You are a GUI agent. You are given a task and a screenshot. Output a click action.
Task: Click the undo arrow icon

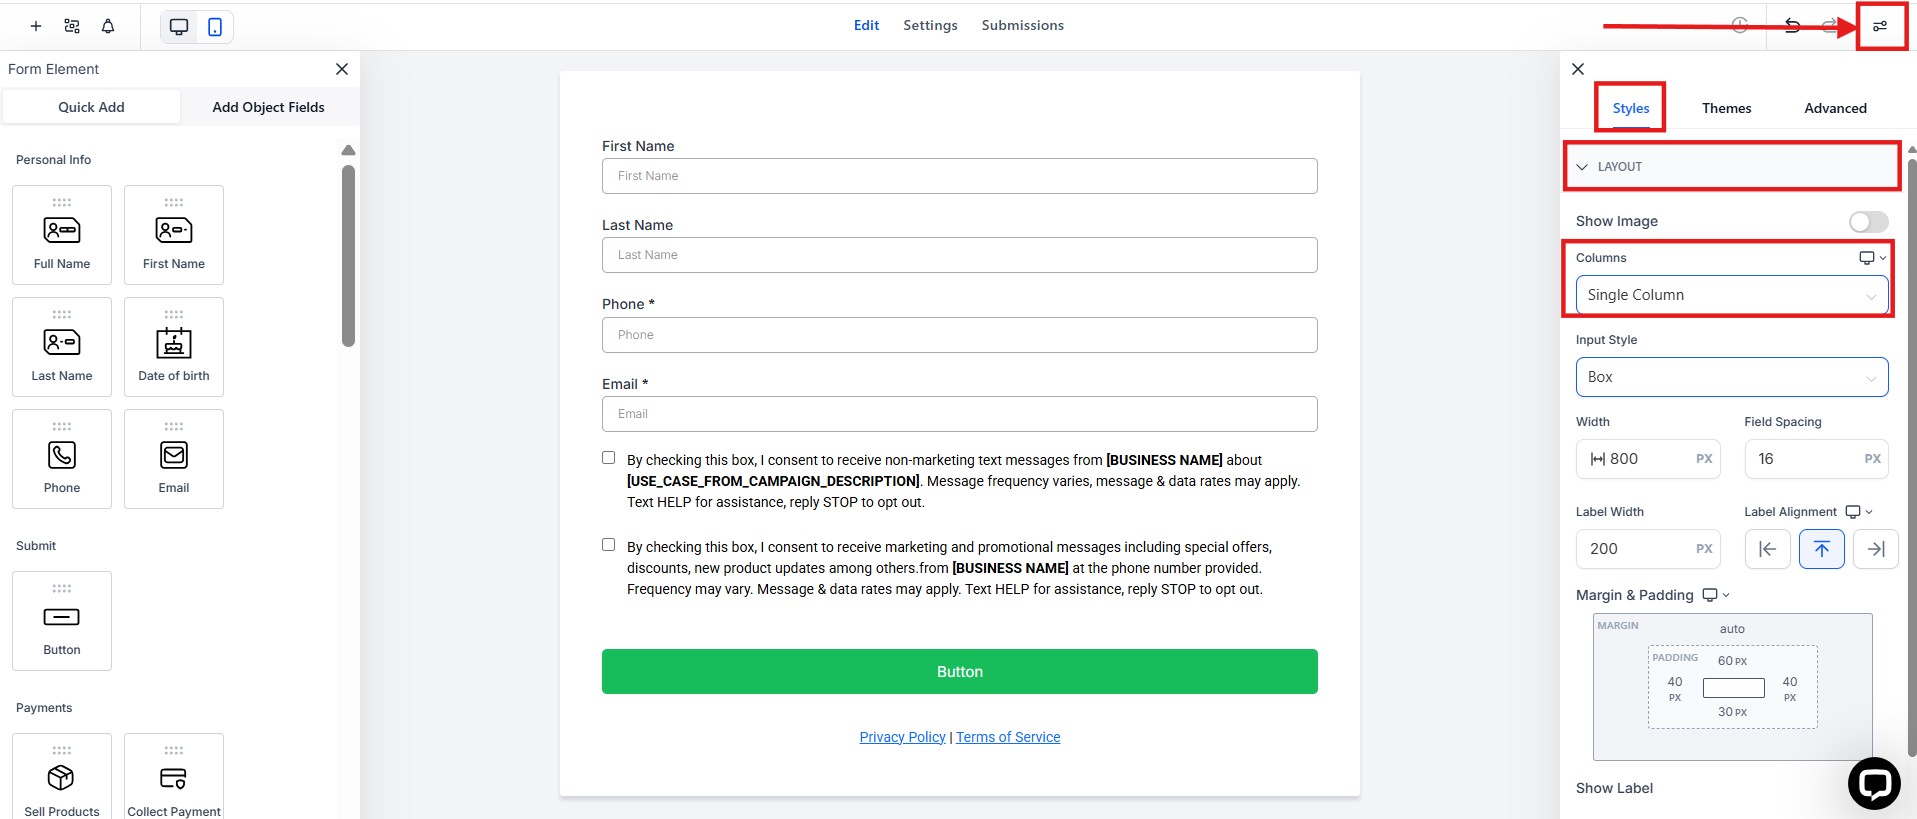tap(1792, 26)
